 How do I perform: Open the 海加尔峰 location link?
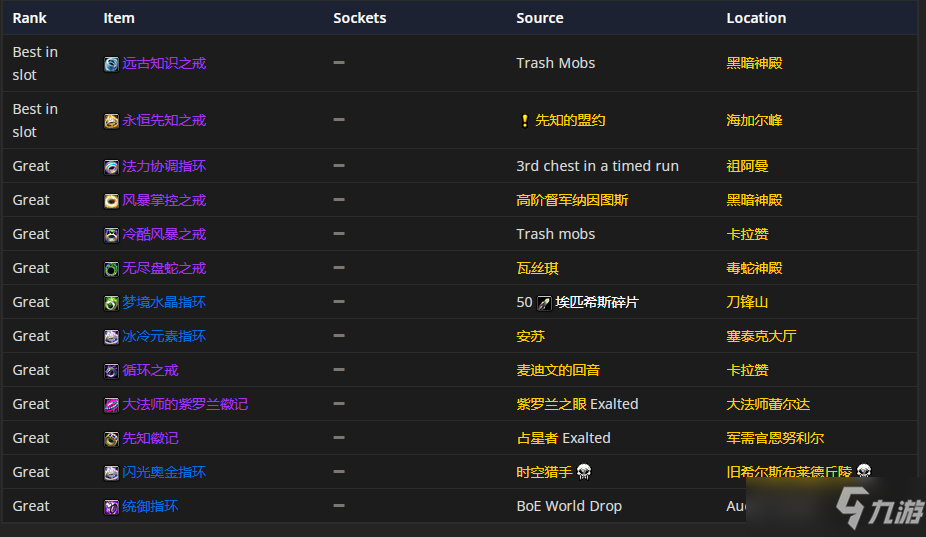754,120
